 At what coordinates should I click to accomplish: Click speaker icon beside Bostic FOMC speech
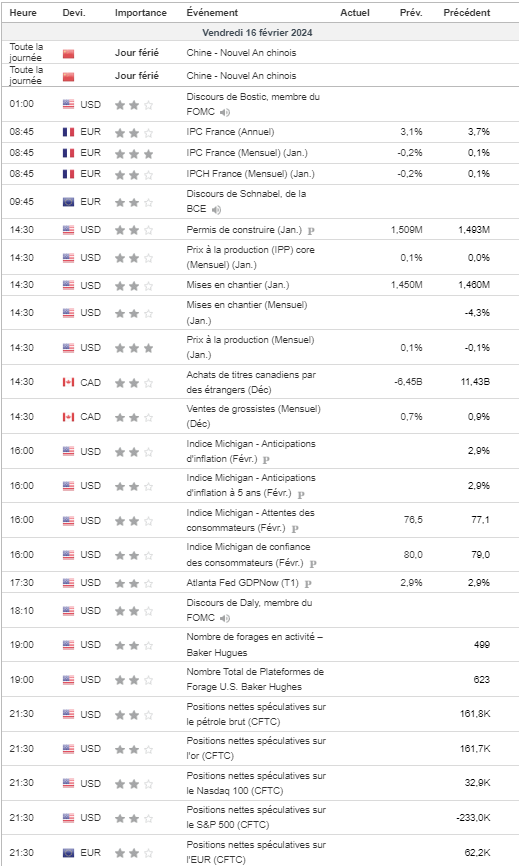tap(224, 113)
